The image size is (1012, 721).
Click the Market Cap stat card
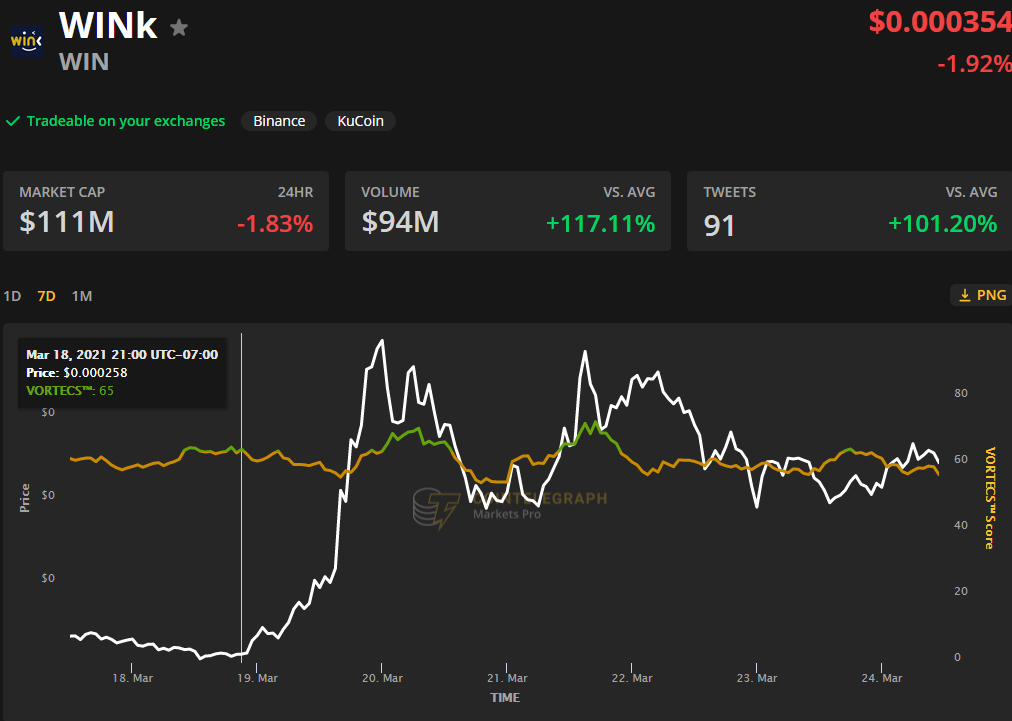click(165, 210)
